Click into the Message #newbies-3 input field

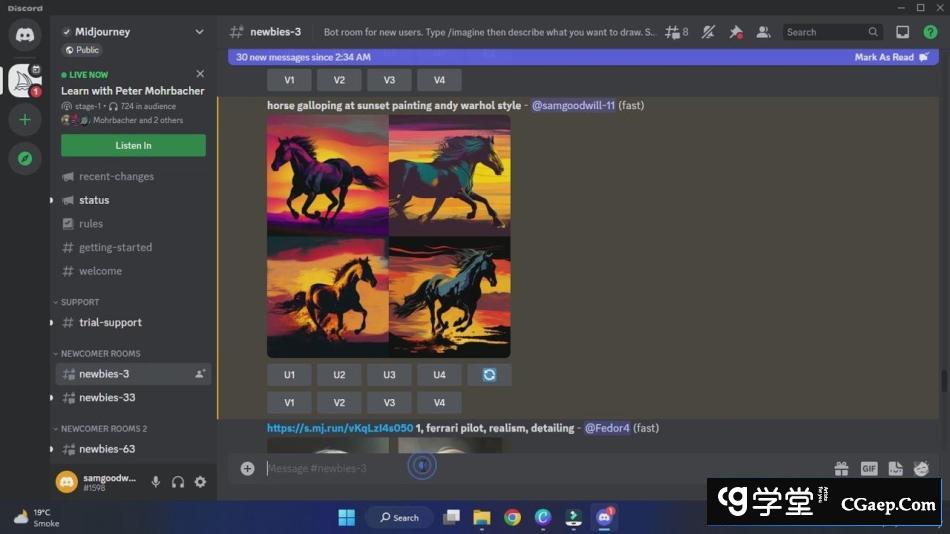tap(330, 468)
